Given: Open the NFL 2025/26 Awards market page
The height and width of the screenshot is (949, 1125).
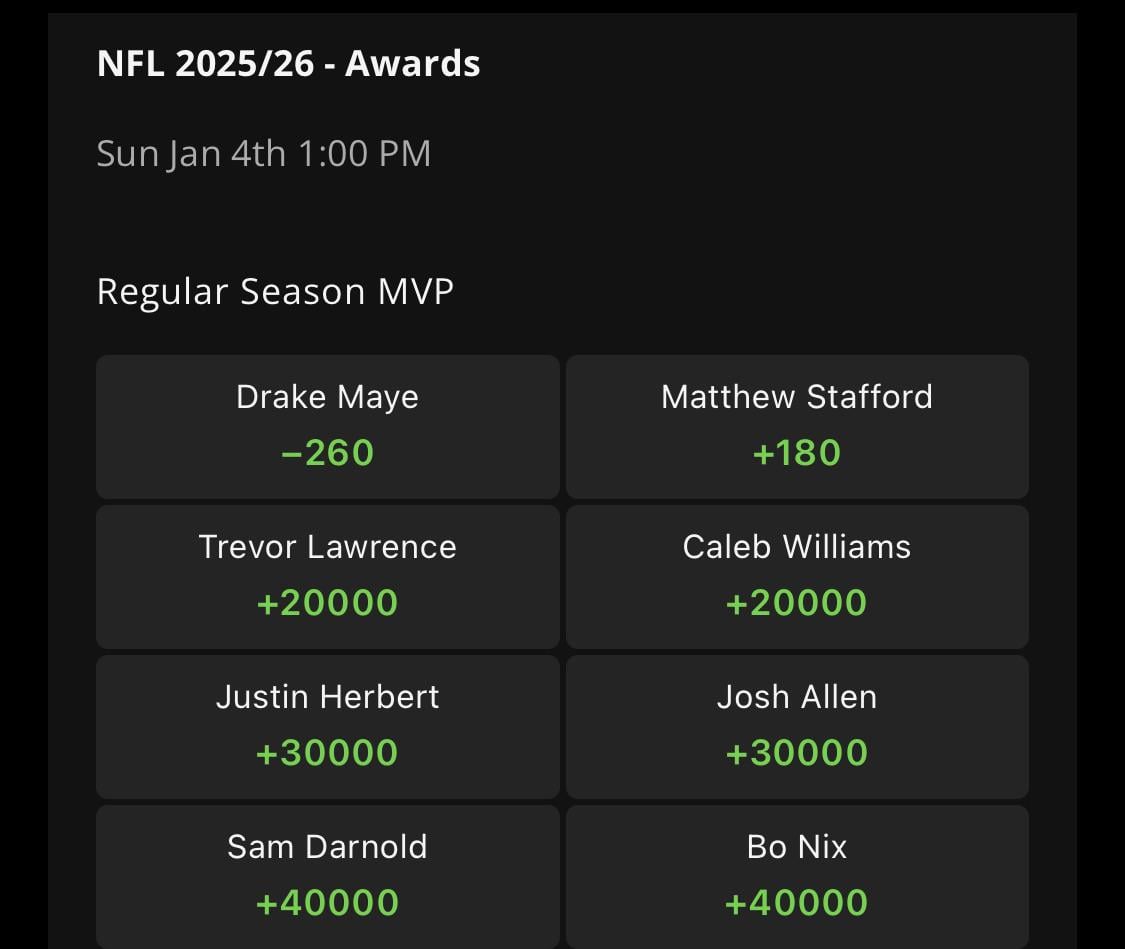Looking at the screenshot, I should tap(288, 62).
